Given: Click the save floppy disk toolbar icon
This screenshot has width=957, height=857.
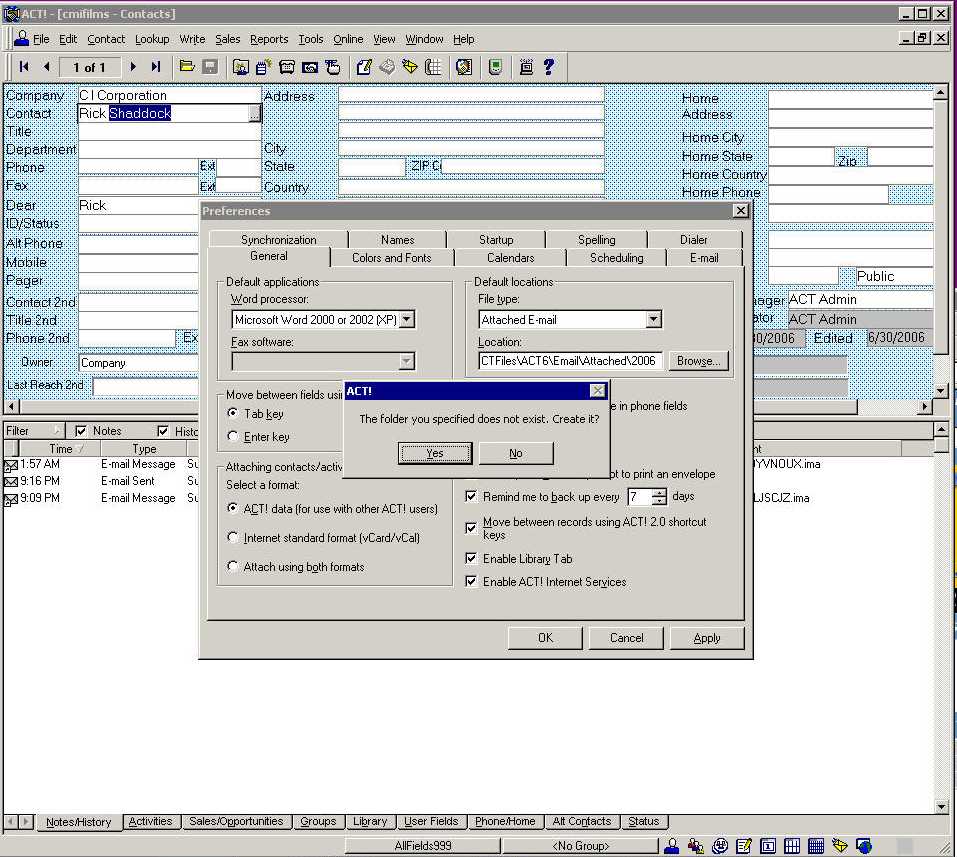Looking at the screenshot, I should tap(210, 67).
